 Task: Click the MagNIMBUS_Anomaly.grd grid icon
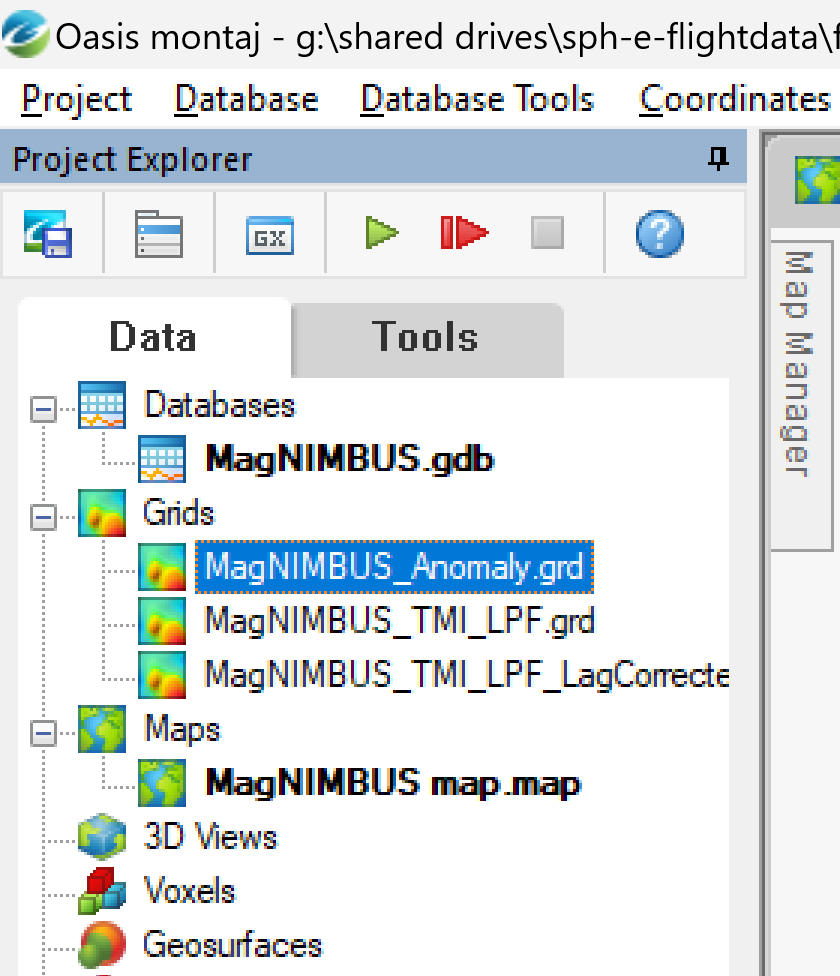[x=162, y=567]
